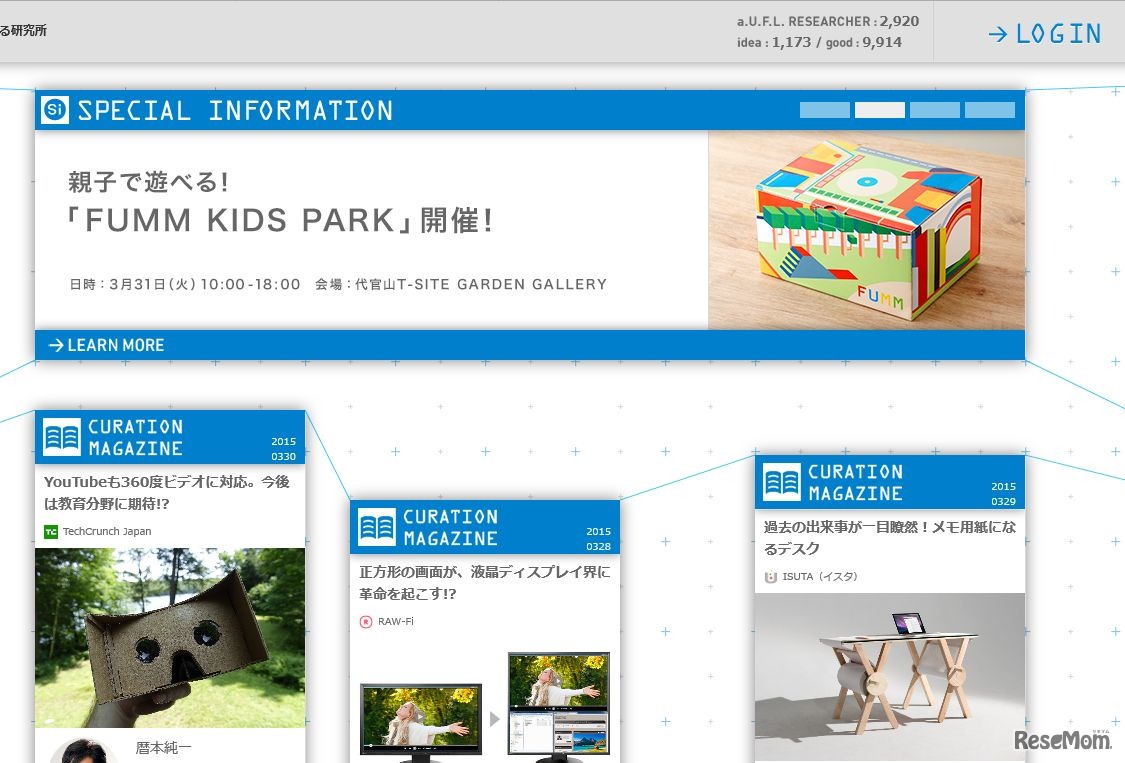Click the TechCrunch Japan source icon
1125x763 pixels.
tap(51, 532)
